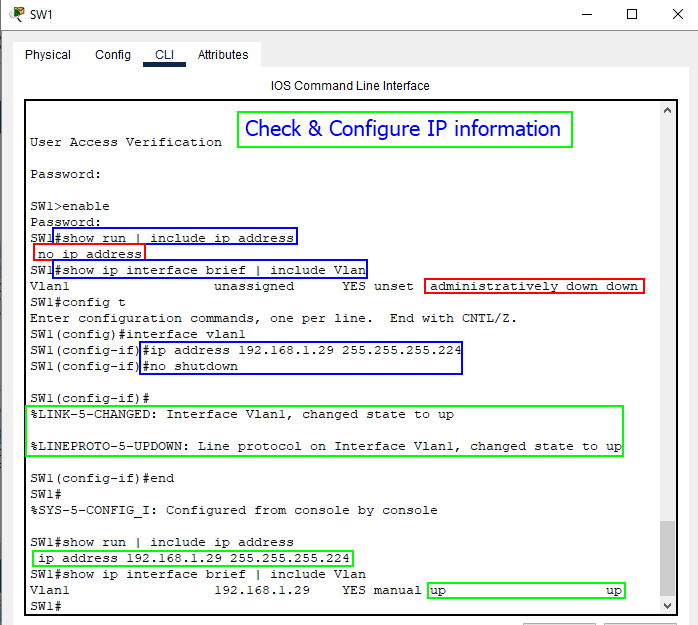Switch to the Config tab
The width and height of the screenshot is (698, 625).
click(113, 55)
